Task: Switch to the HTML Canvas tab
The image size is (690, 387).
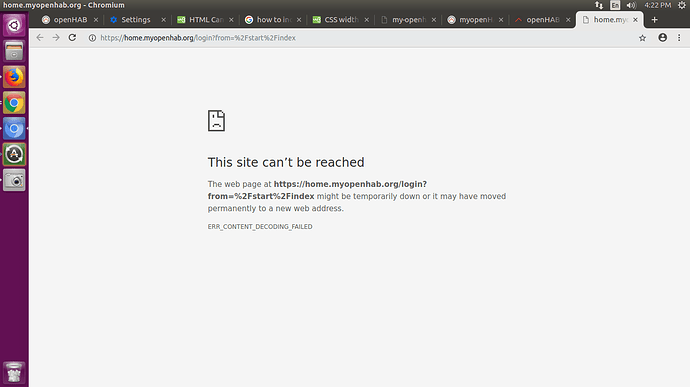Action: 205,20
